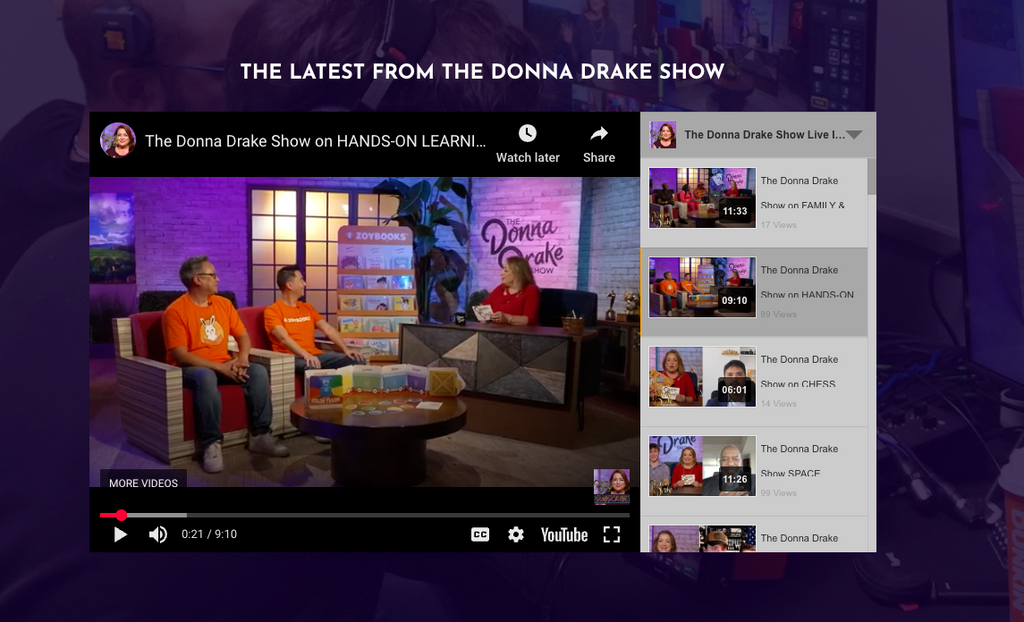Click playlist scrollbar handle

point(872,176)
